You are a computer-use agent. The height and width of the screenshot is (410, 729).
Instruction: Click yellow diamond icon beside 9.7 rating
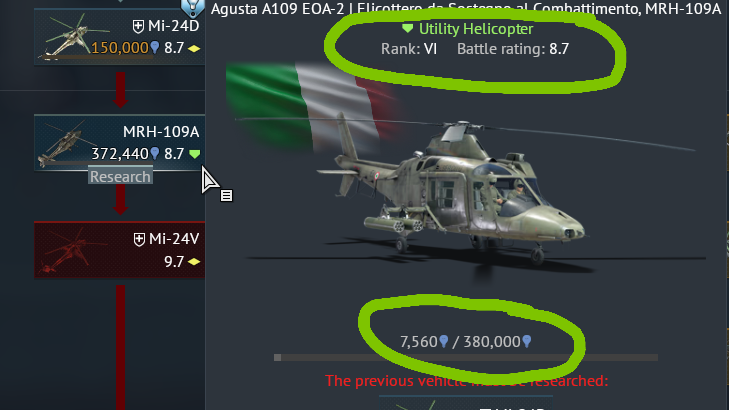pos(194,262)
